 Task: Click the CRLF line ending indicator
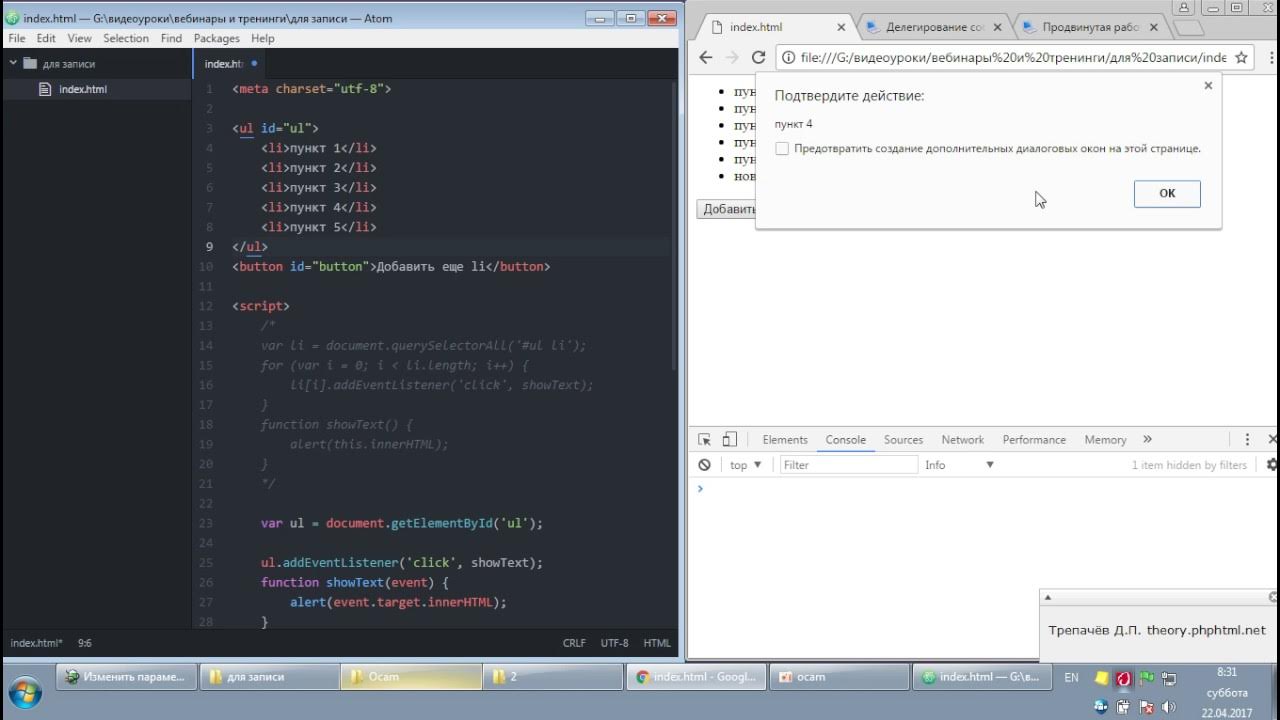tap(574, 643)
